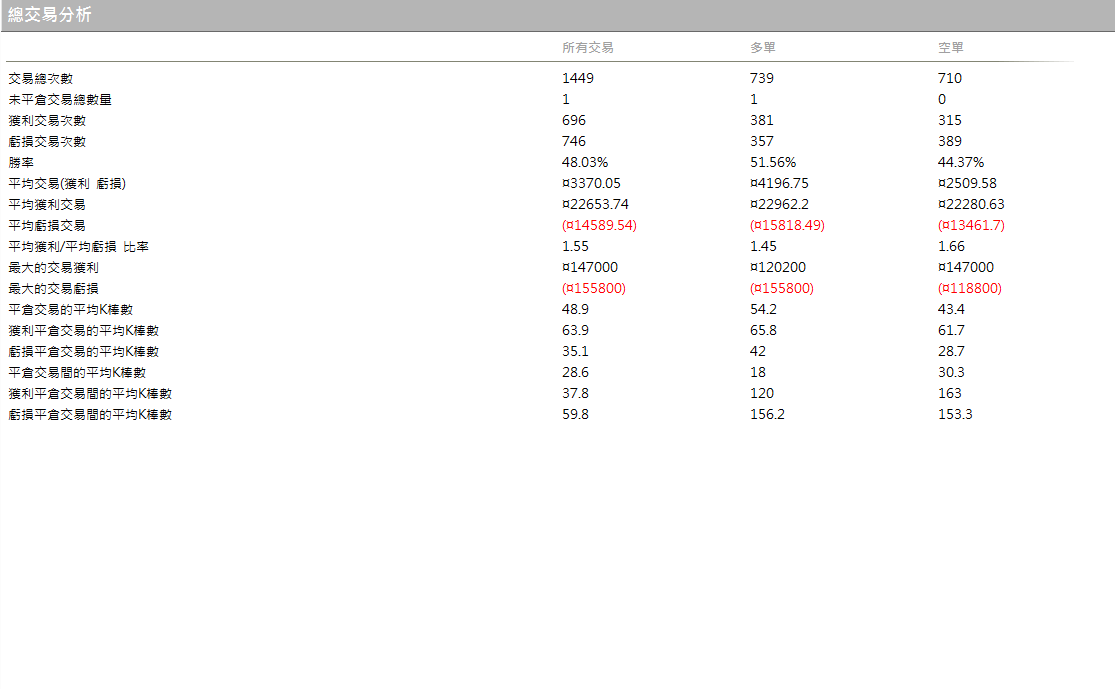Select long average trade ¤4196.75
Viewport: 1115px width, 689px height.
[779, 183]
